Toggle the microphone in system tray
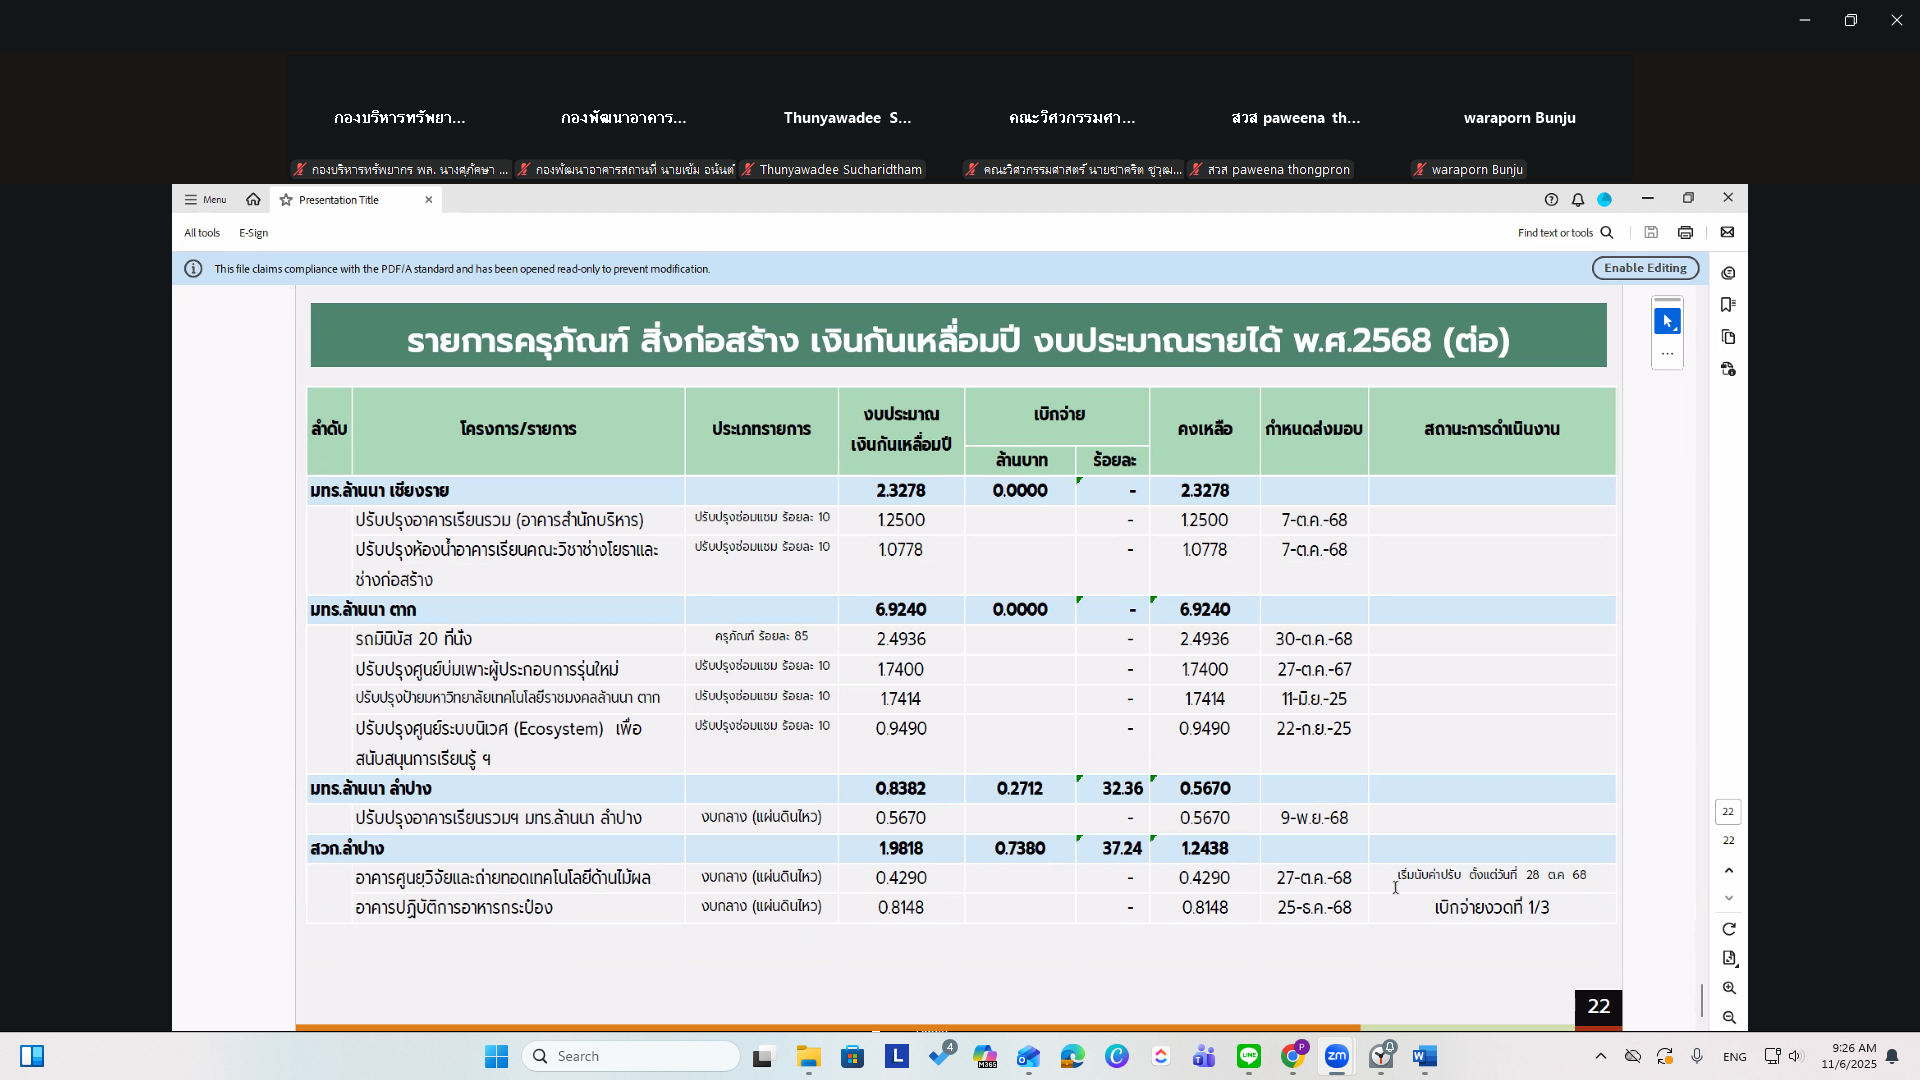This screenshot has width=1920, height=1080. click(1697, 1056)
